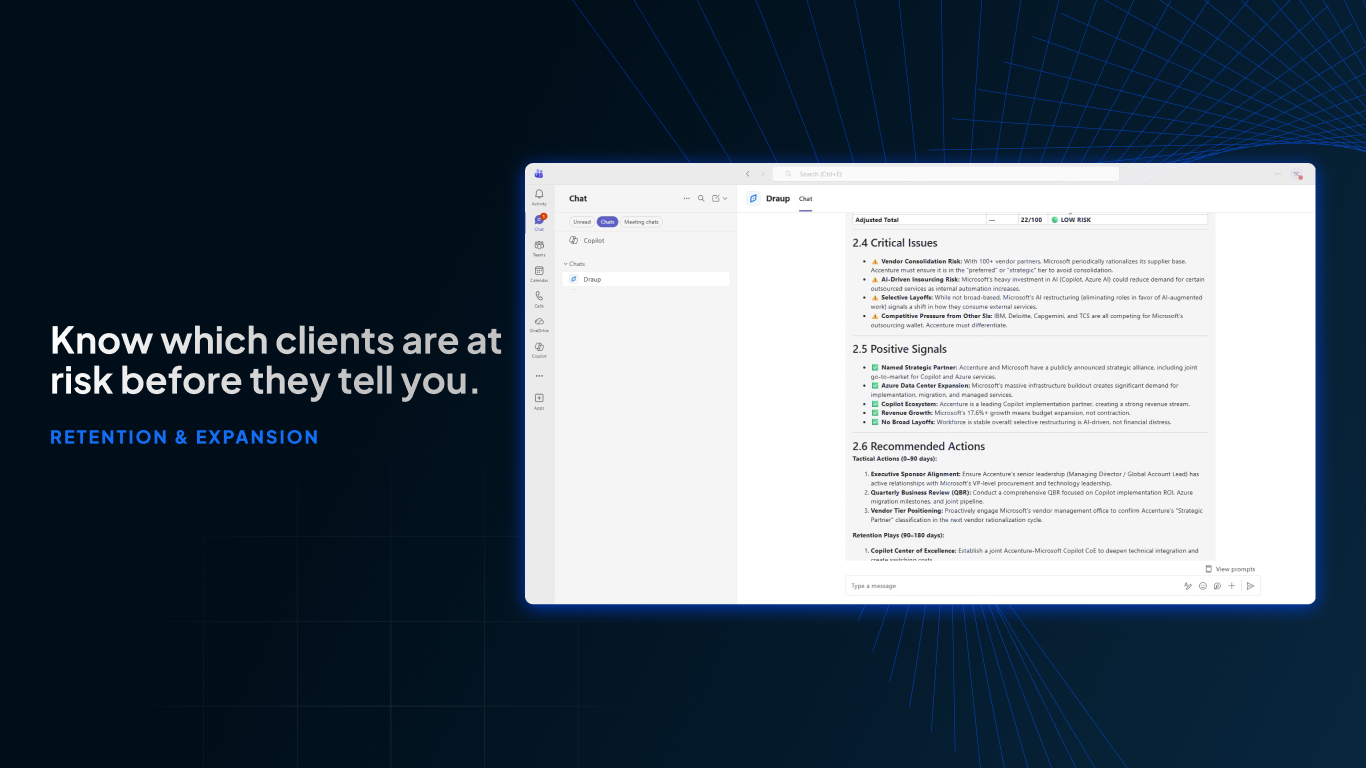The image size is (1366, 768).
Task: Click the RETENTION & EXPANSION label
Action: pos(184,437)
